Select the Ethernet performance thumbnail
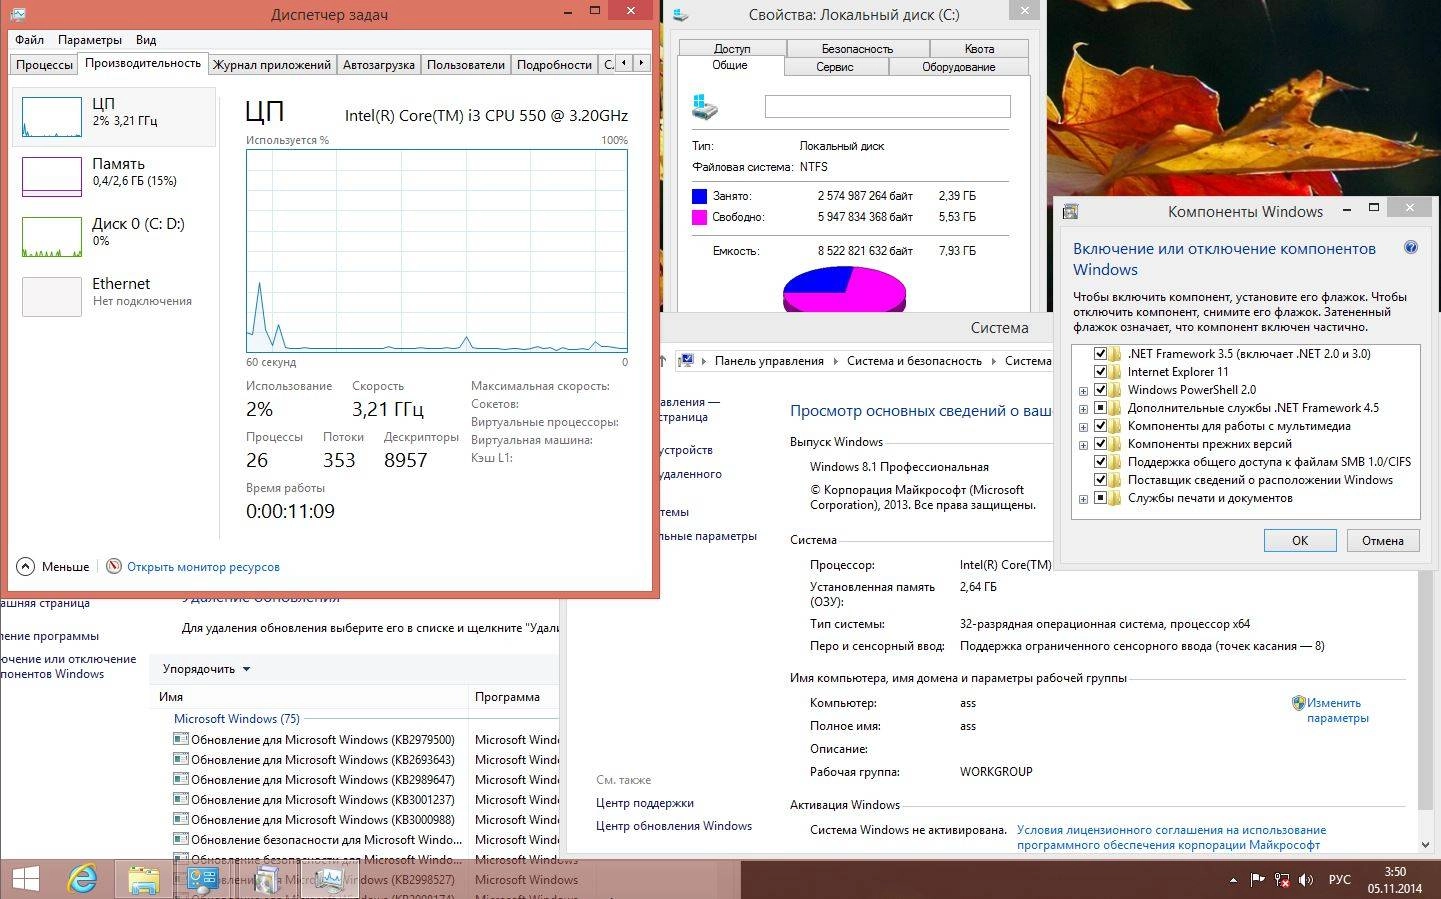The height and width of the screenshot is (899, 1441). coord(52,297)
